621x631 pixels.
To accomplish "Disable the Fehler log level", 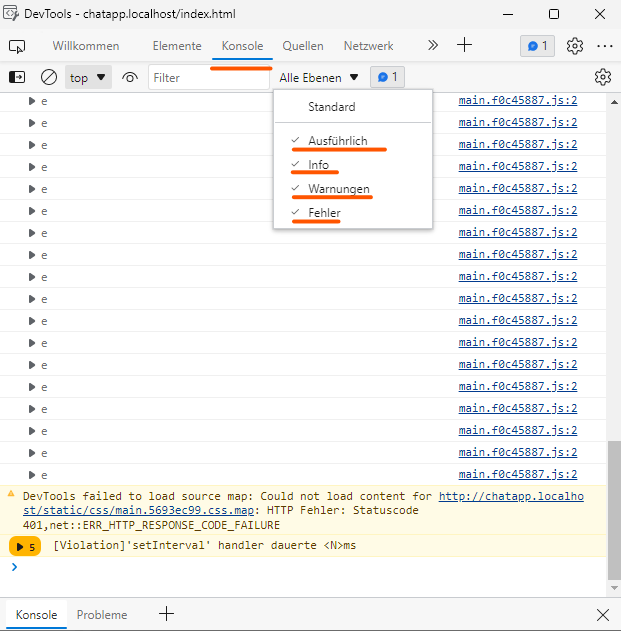I will (x=324, y=213).
